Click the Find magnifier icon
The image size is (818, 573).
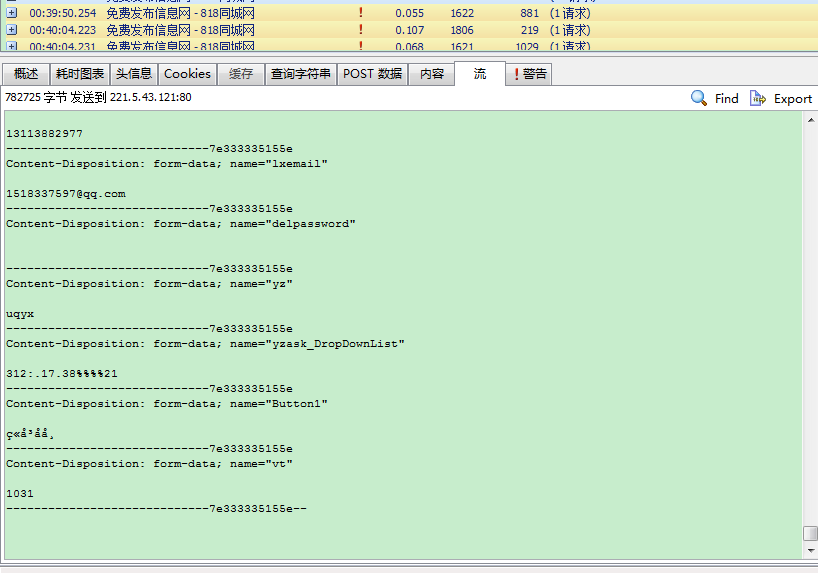point(699,98)
